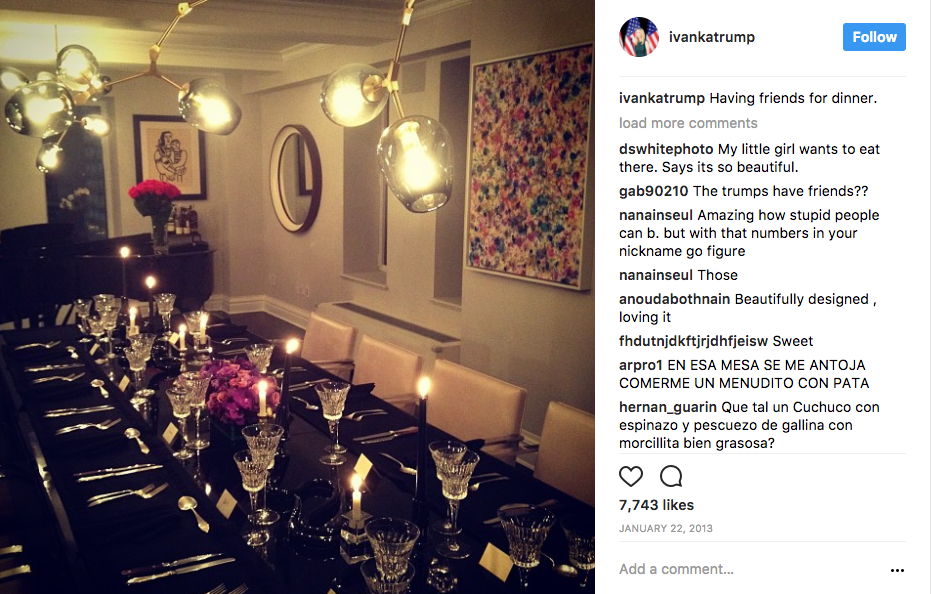Visit dswhitephoto commenter profile
The height and width of the screenshot is (594, 931).
click(x=666, y=149)
